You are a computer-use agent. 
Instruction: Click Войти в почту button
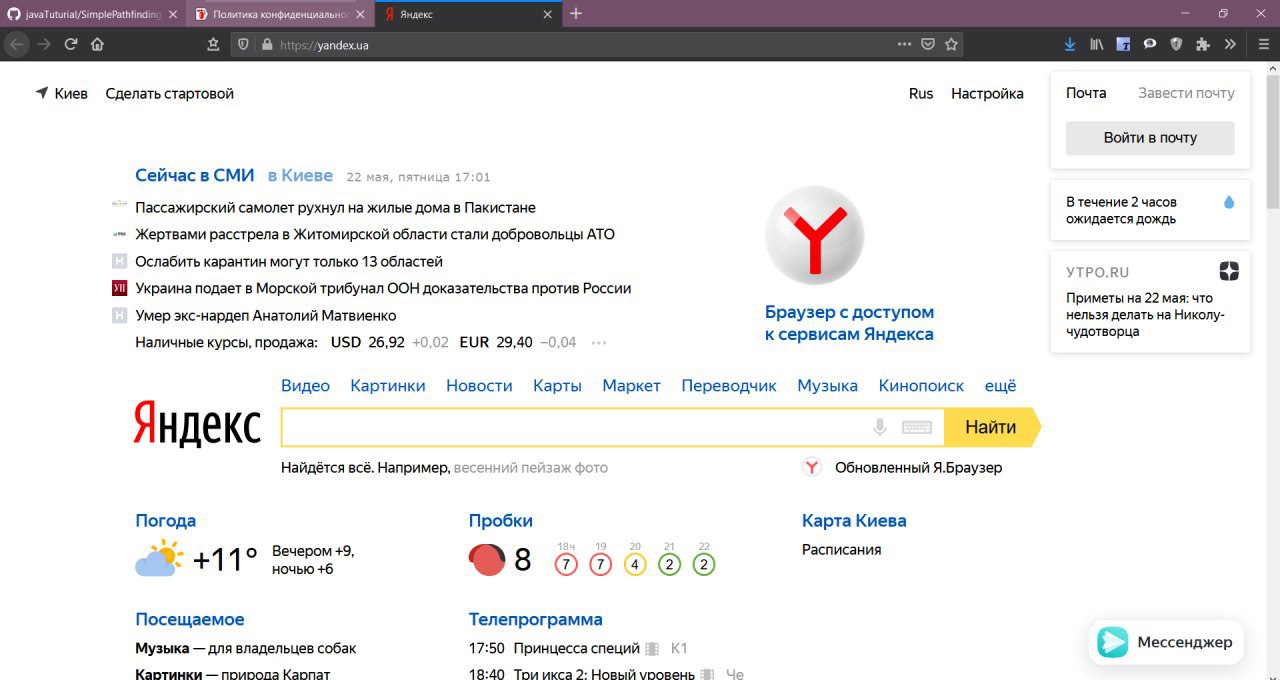[1150, 138]
